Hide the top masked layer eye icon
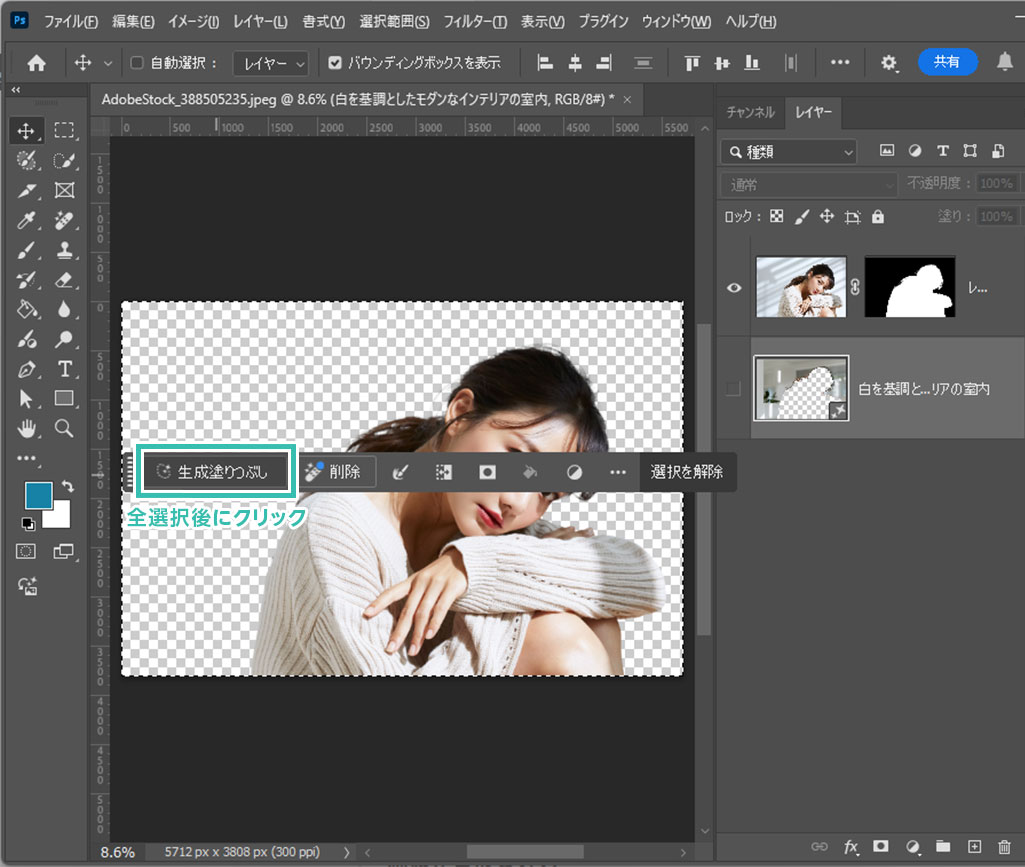Viewport: 1025px width, 867px height. coord(733,288)
